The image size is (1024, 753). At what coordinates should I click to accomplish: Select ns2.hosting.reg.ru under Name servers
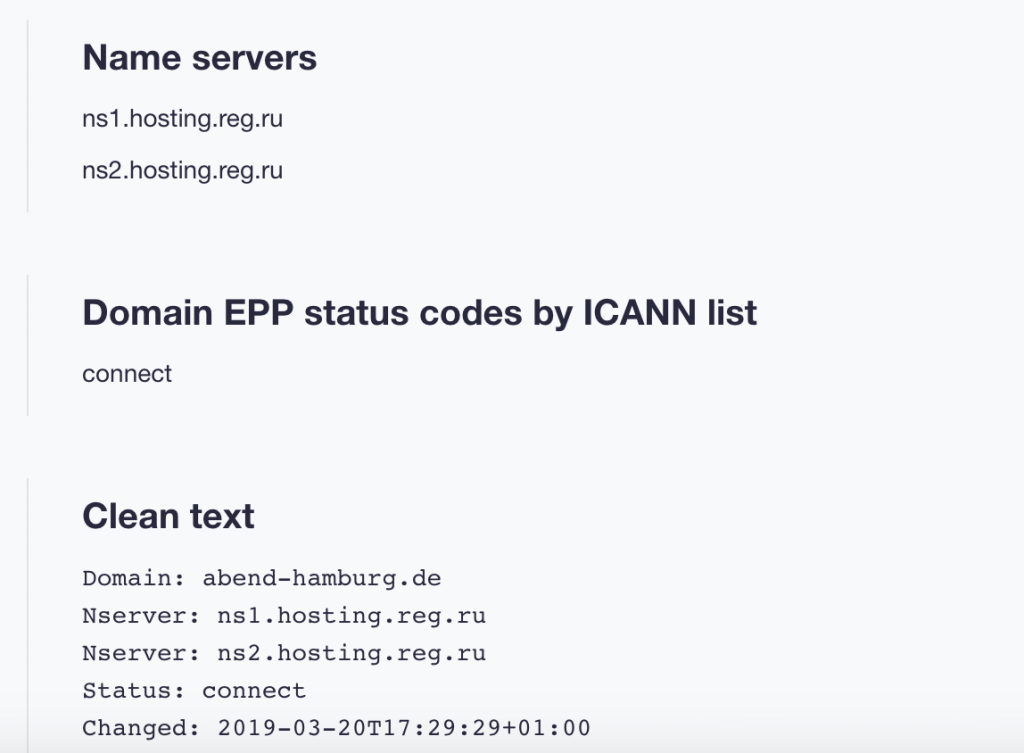(x=182, y=170)
